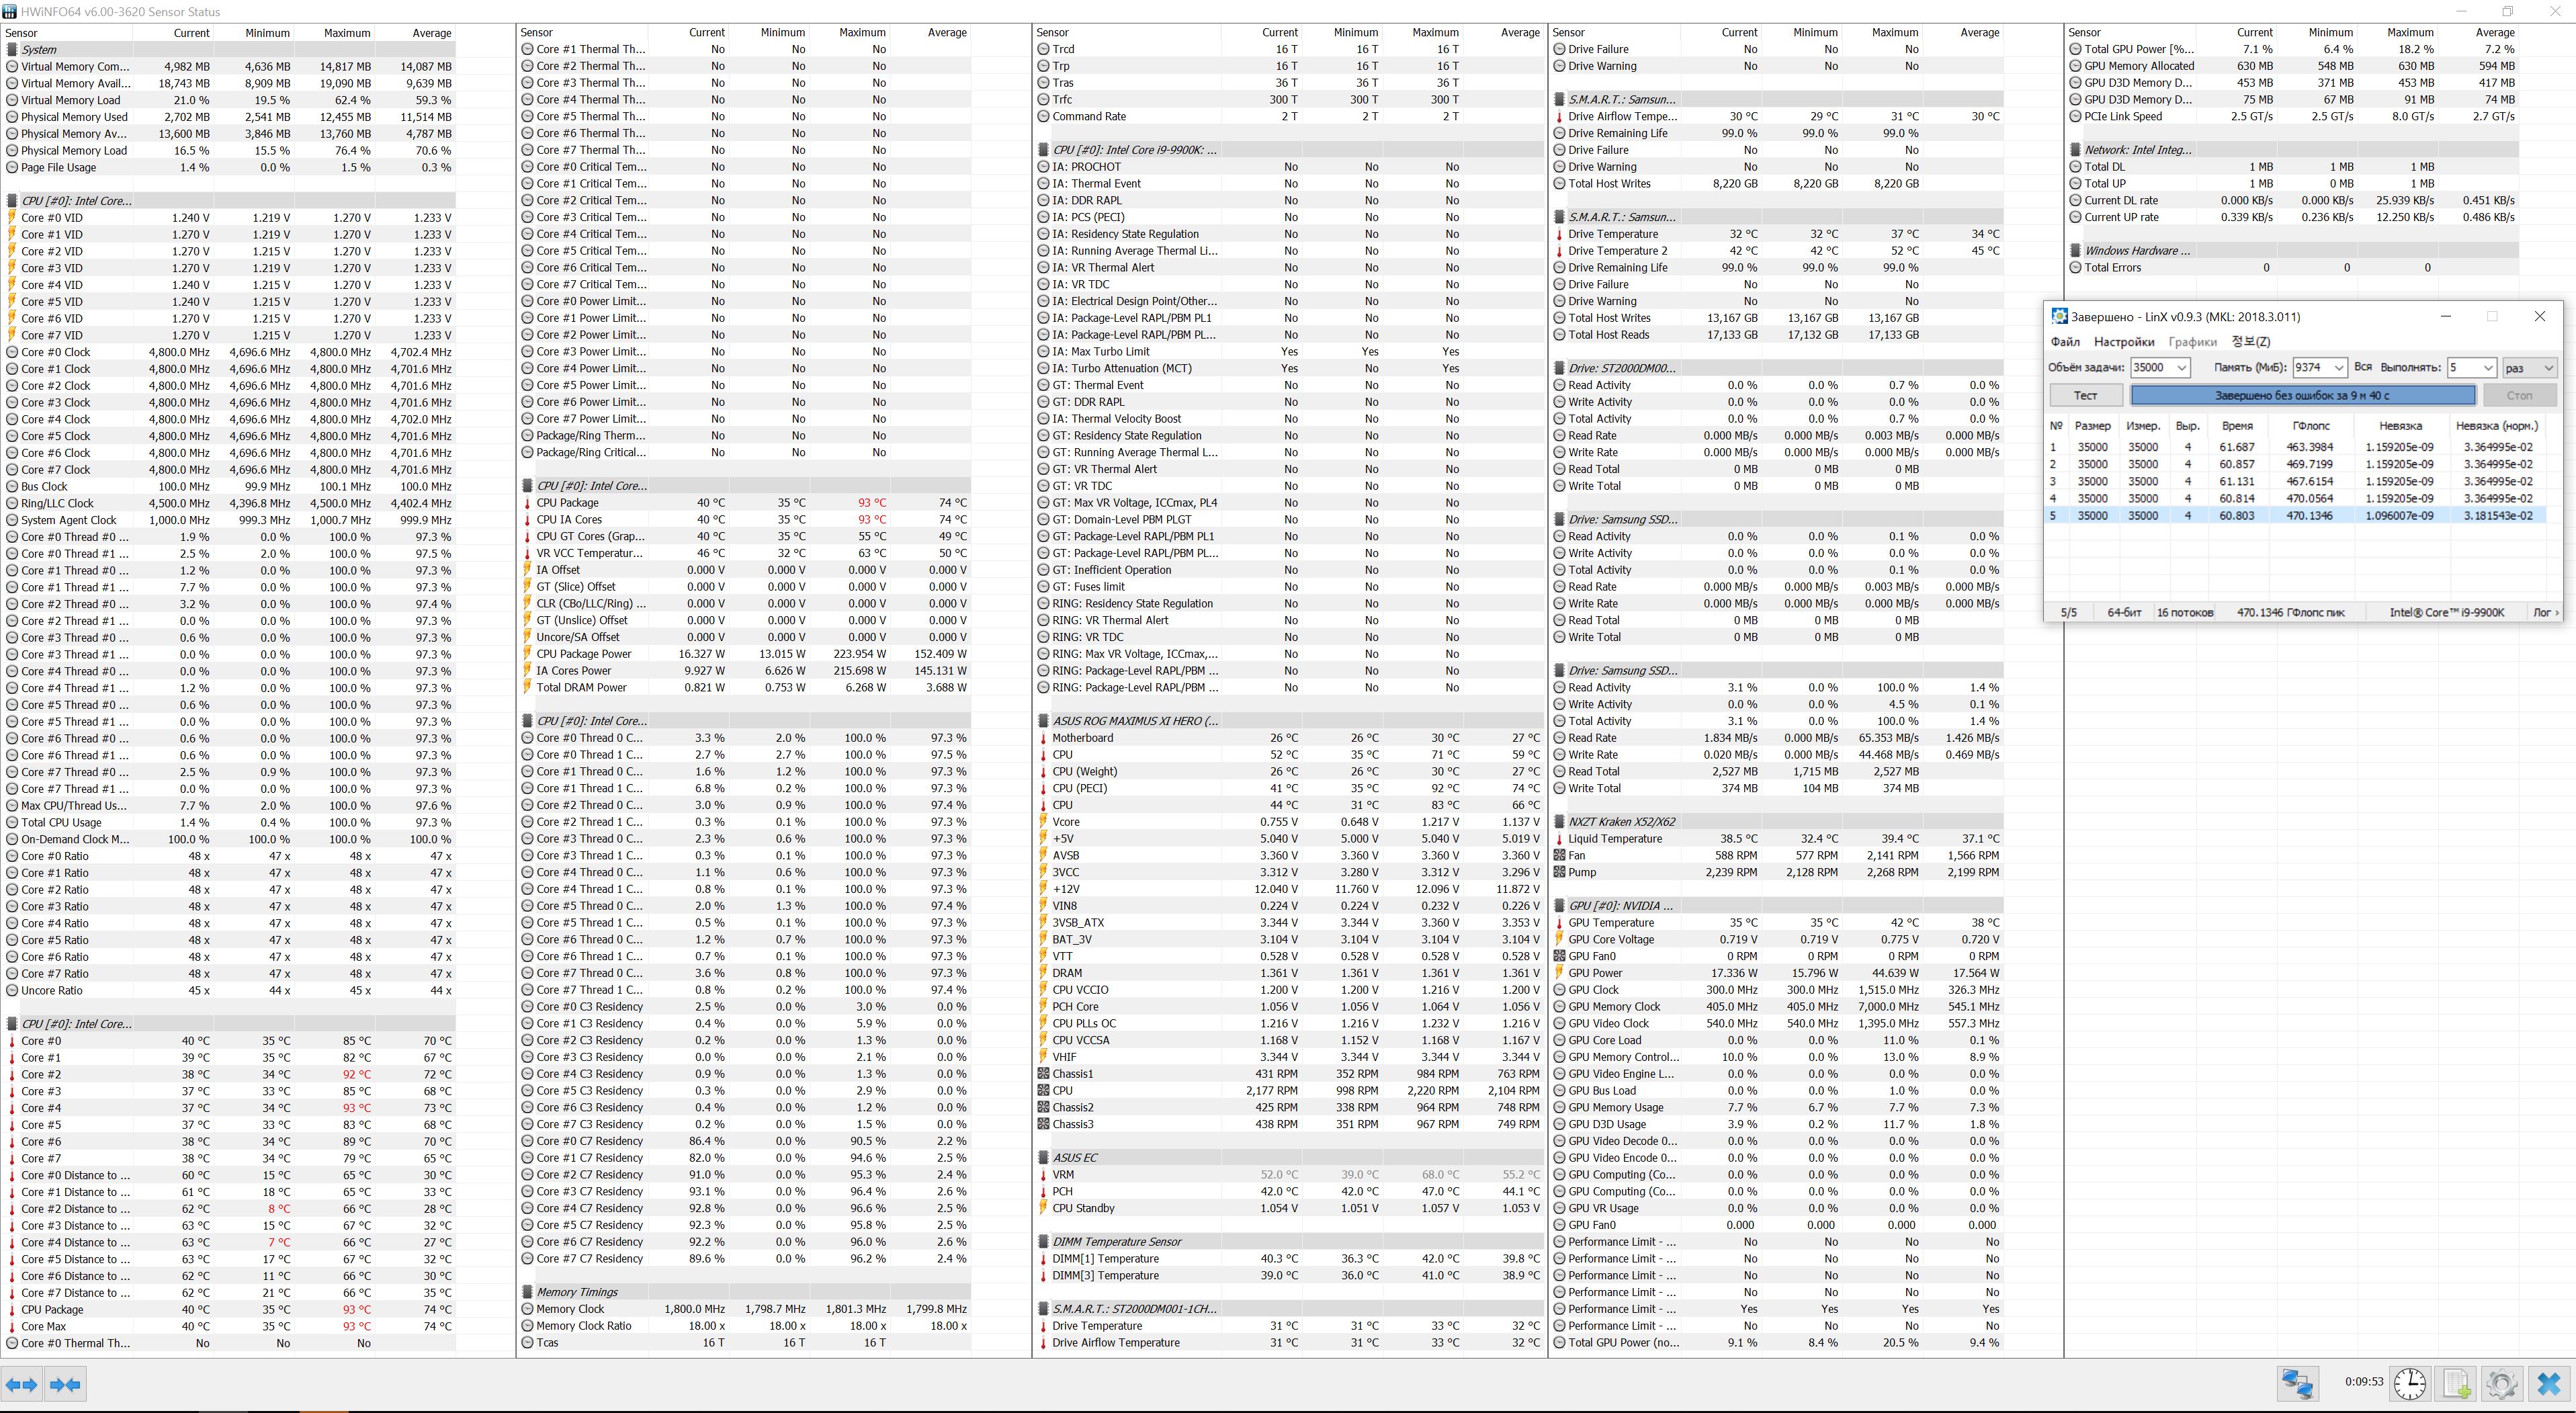Open sensor settings gear icon
The image size is (2576, 1413).
coord(2502,1383)
